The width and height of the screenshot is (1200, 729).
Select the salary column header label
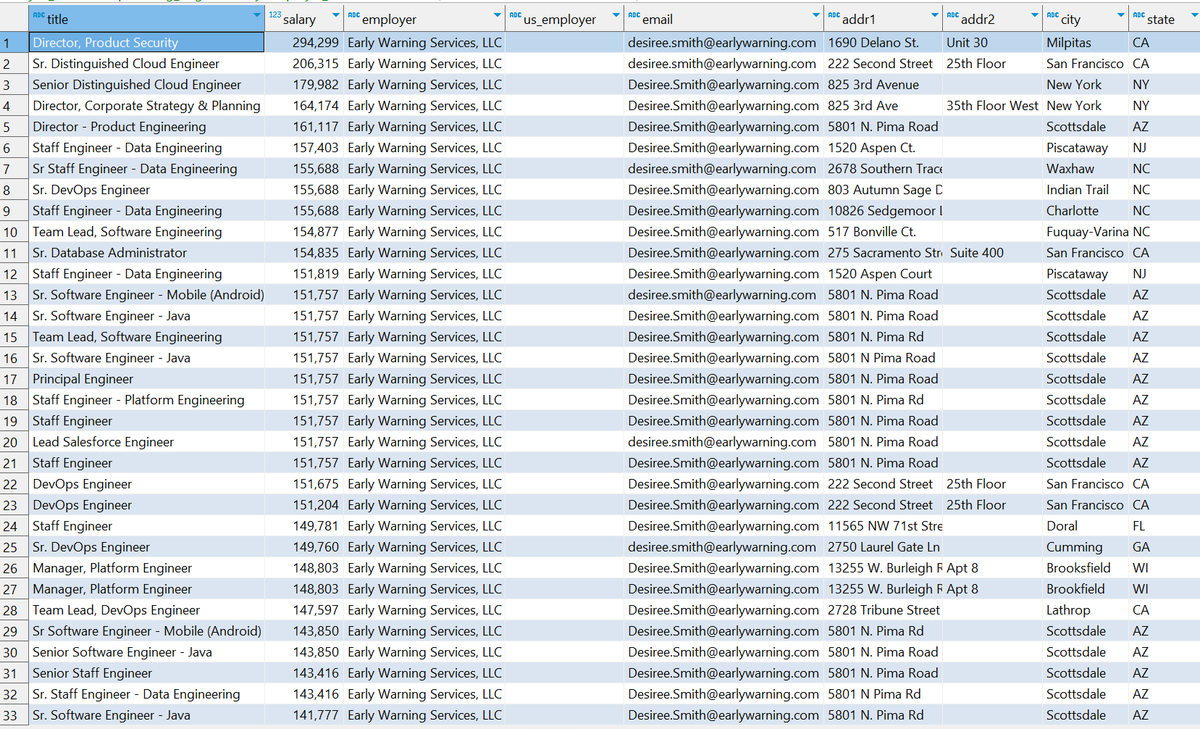pyautogui.click(x=300, y=19)
